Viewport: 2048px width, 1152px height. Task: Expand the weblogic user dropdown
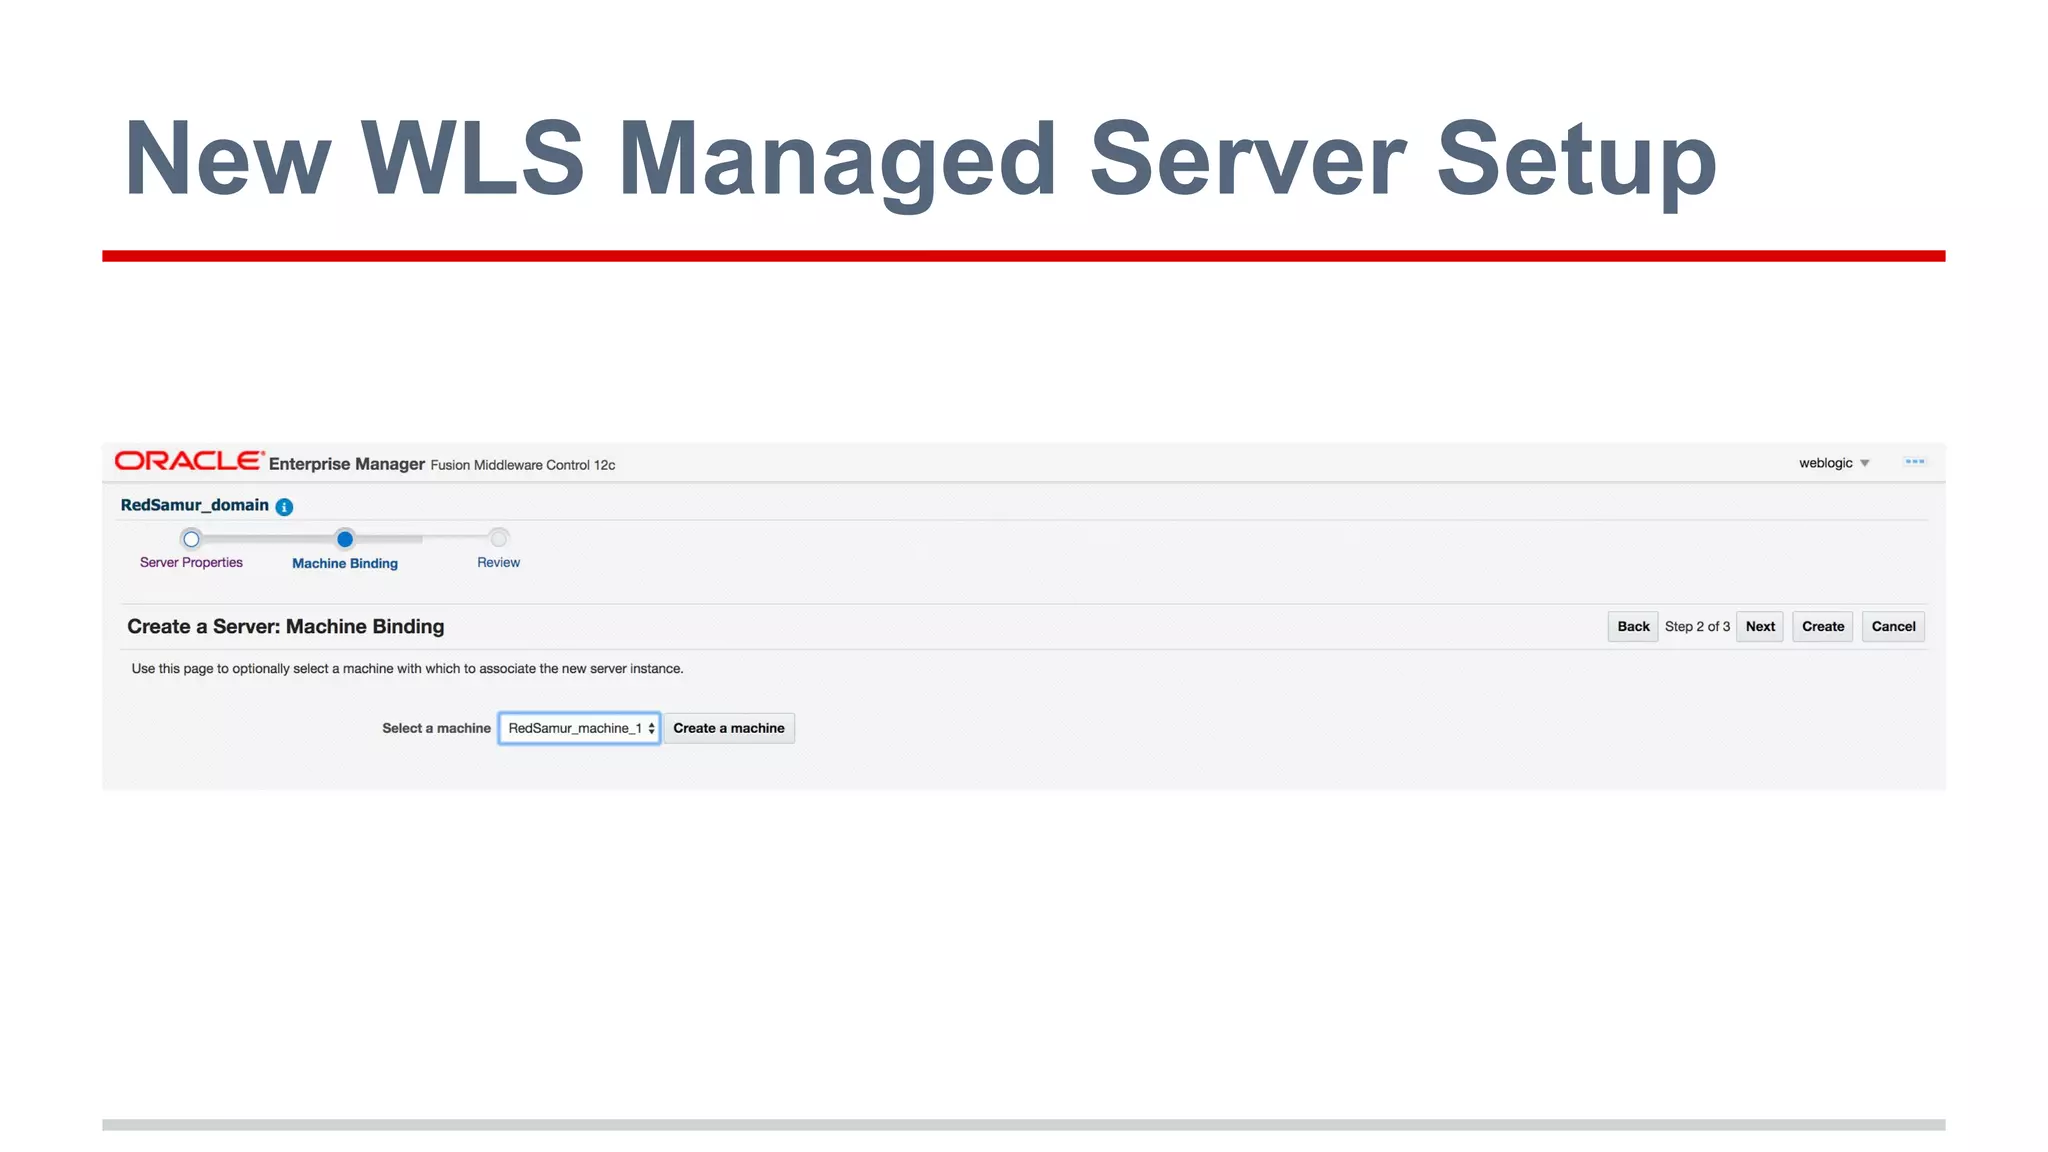pos(1834,463)
